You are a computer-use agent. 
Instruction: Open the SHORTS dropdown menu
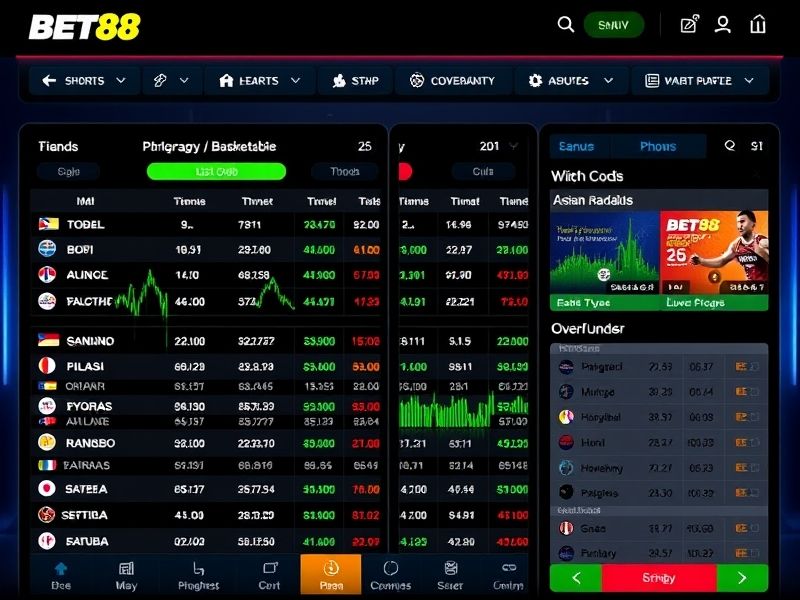pyautogui.click(x=84, y=81)
